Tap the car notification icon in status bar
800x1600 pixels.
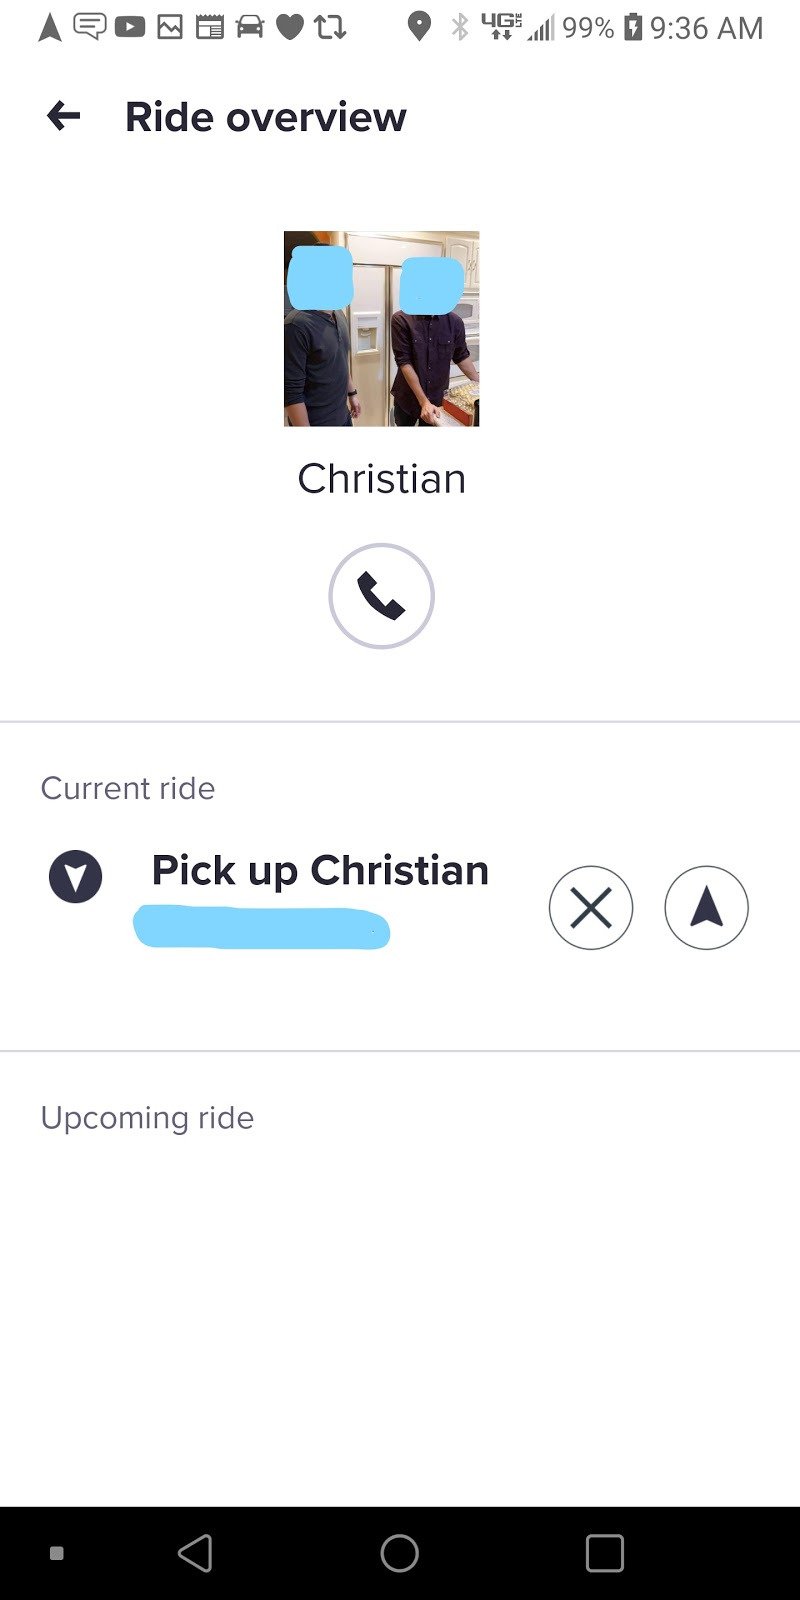[250, 27]
